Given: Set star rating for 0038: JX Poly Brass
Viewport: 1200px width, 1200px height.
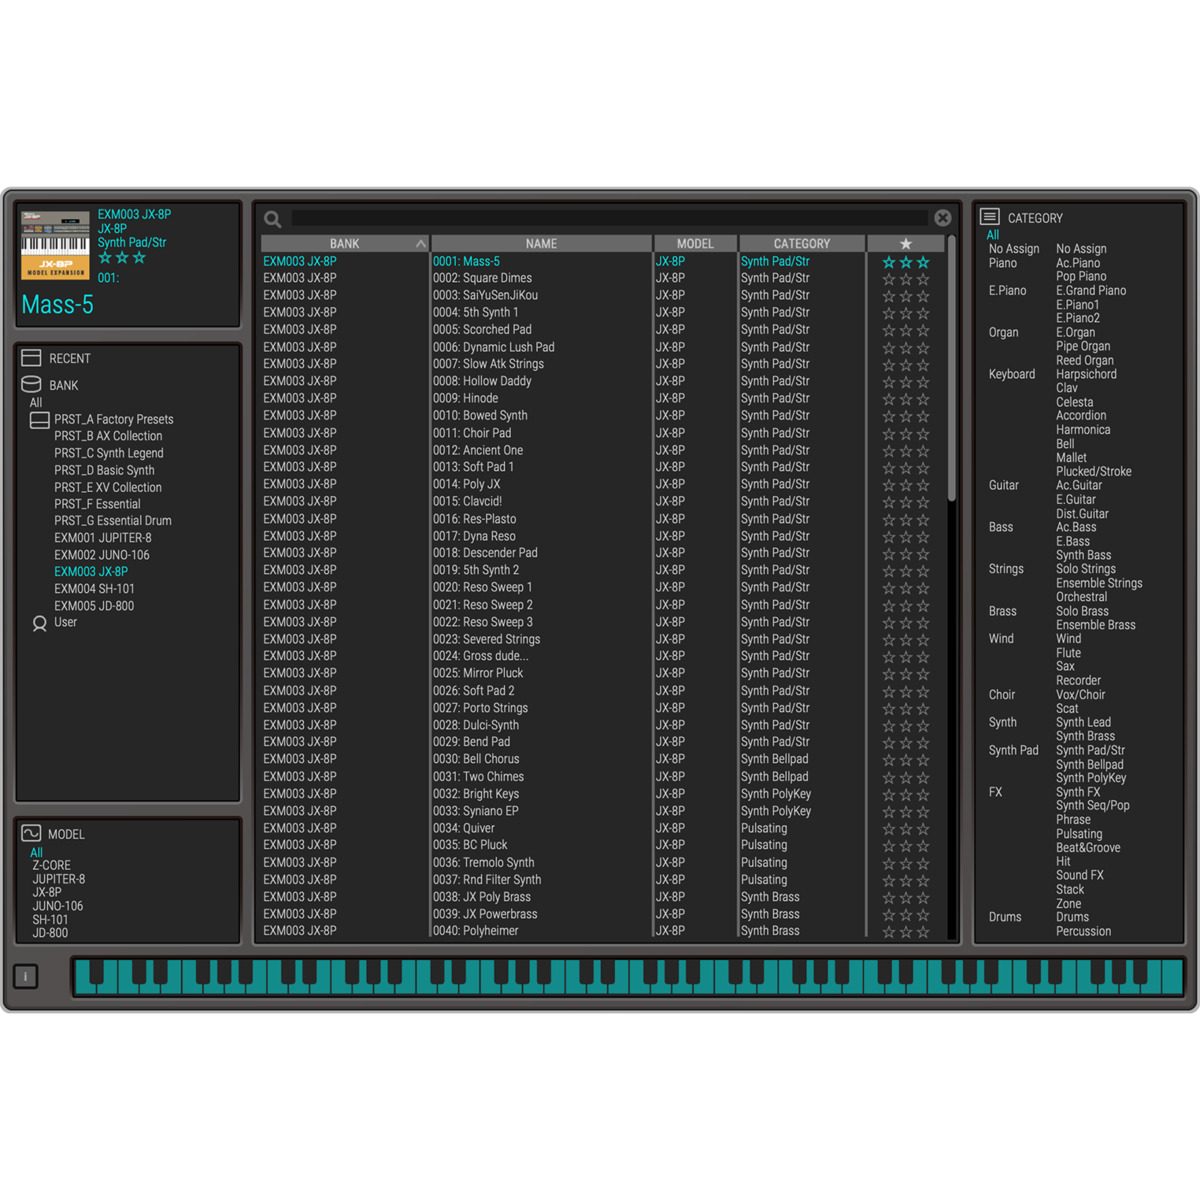Looking at the screenshot, I should pyautogui.click(x=906, y=898).
